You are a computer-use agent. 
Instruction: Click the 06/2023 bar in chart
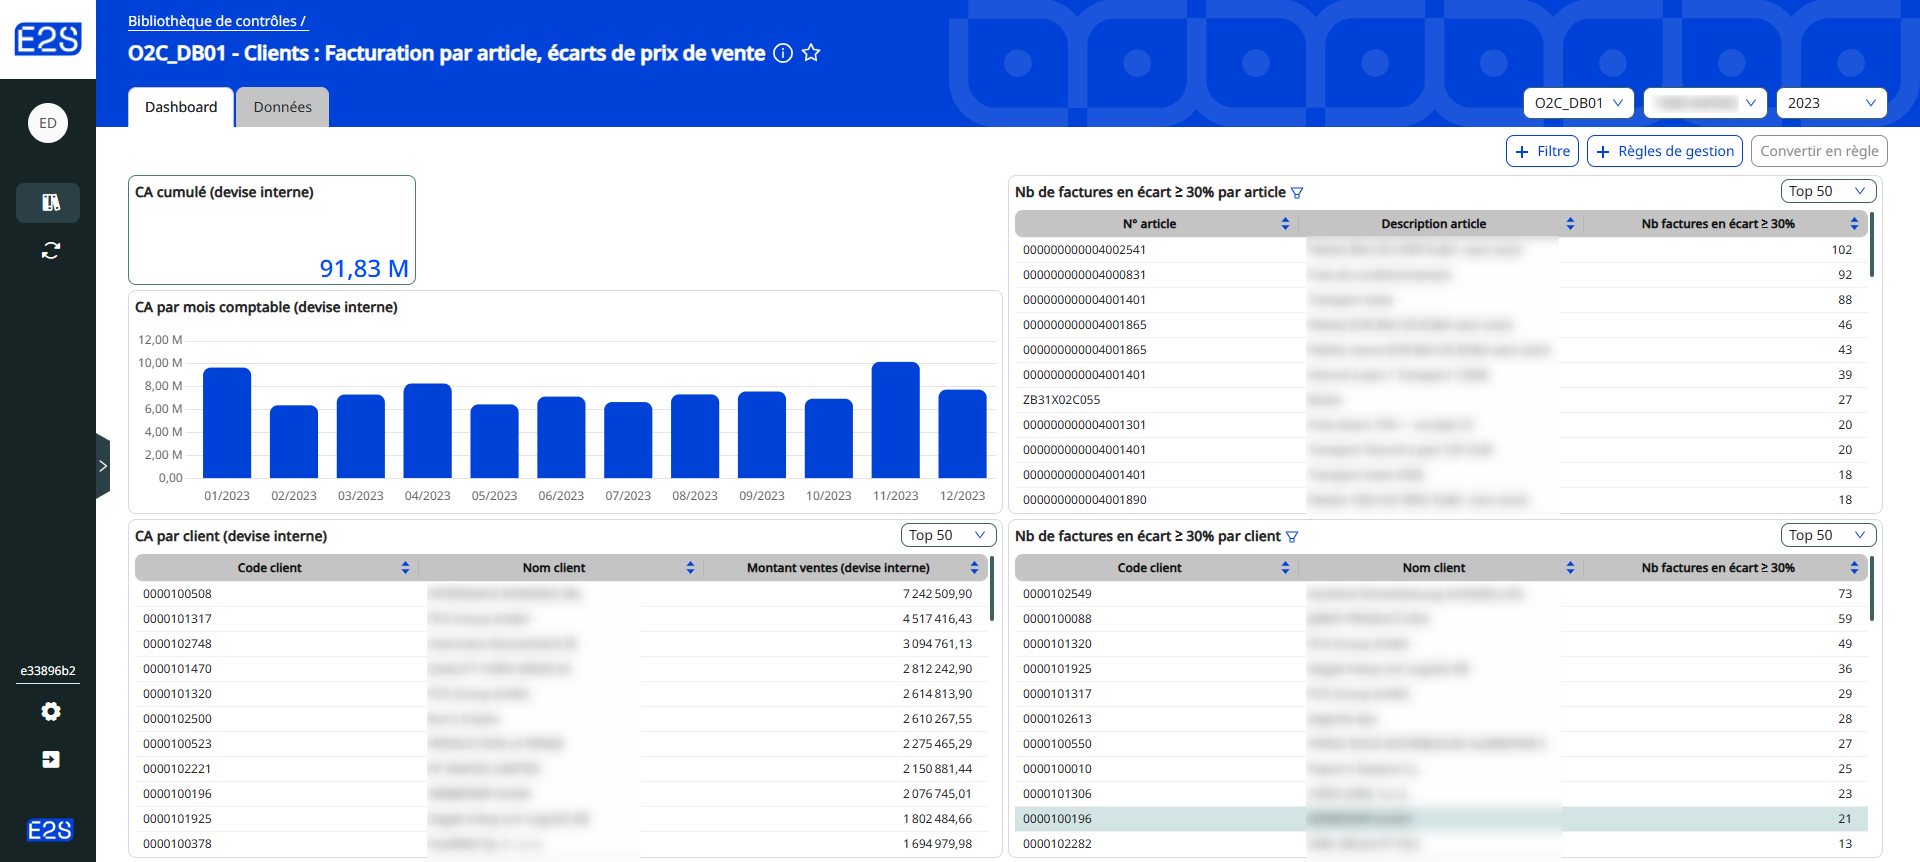pos(561,437)
